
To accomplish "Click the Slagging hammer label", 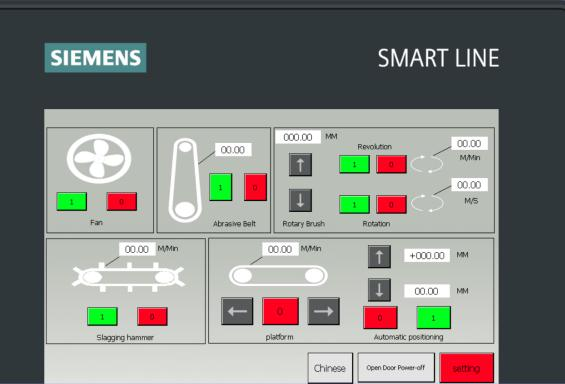I will 125,338.
